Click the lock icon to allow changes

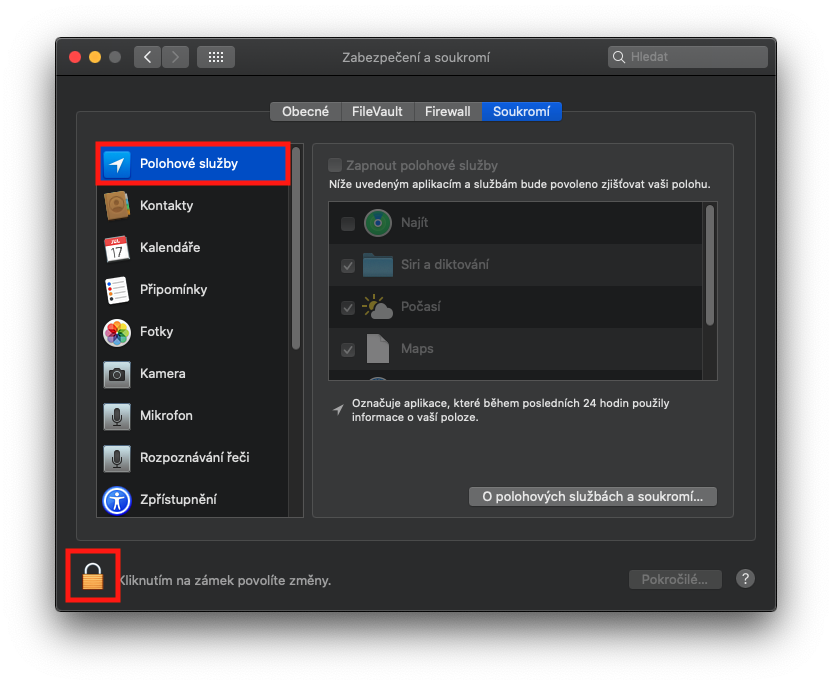93,576
